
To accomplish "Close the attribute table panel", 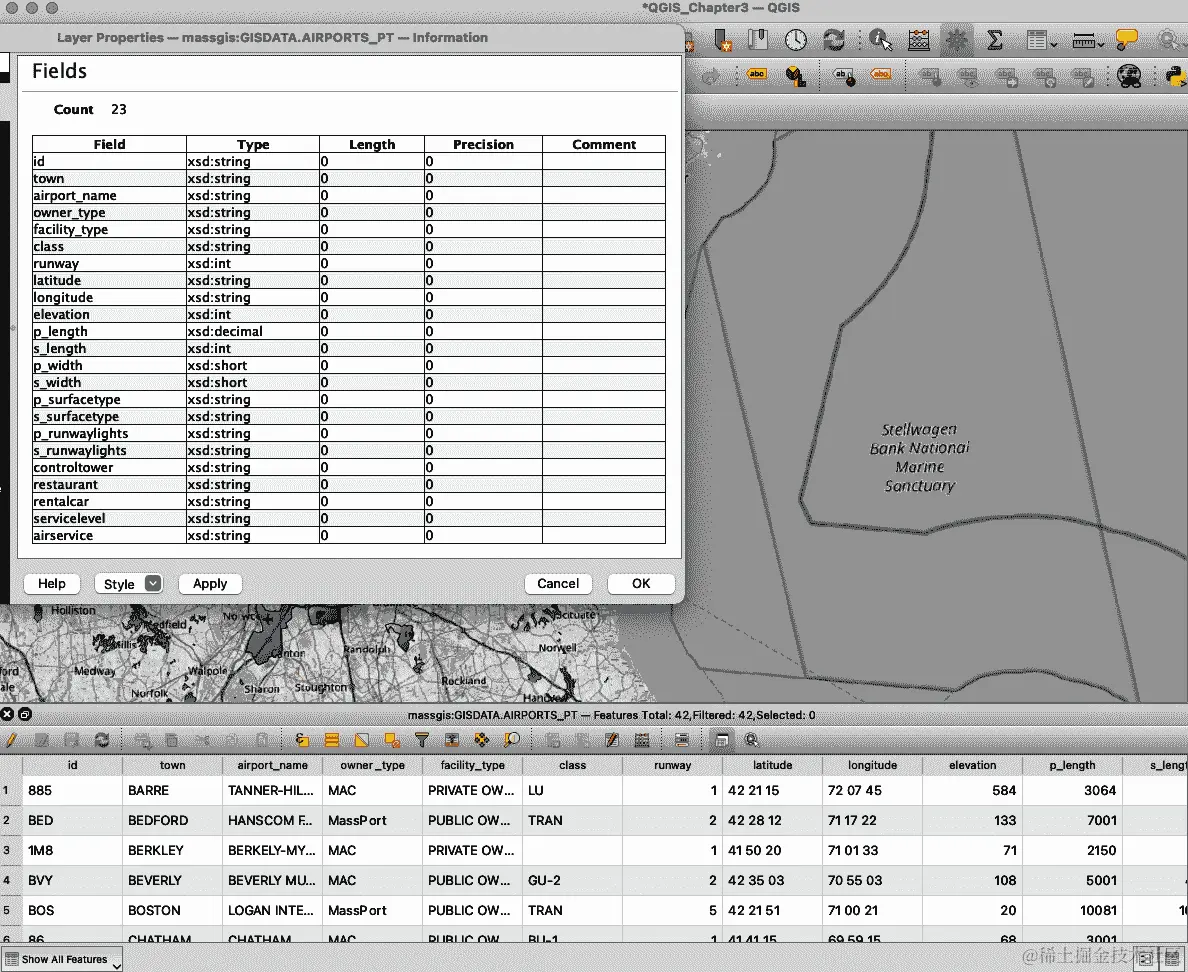I will (x=8, y=714).
